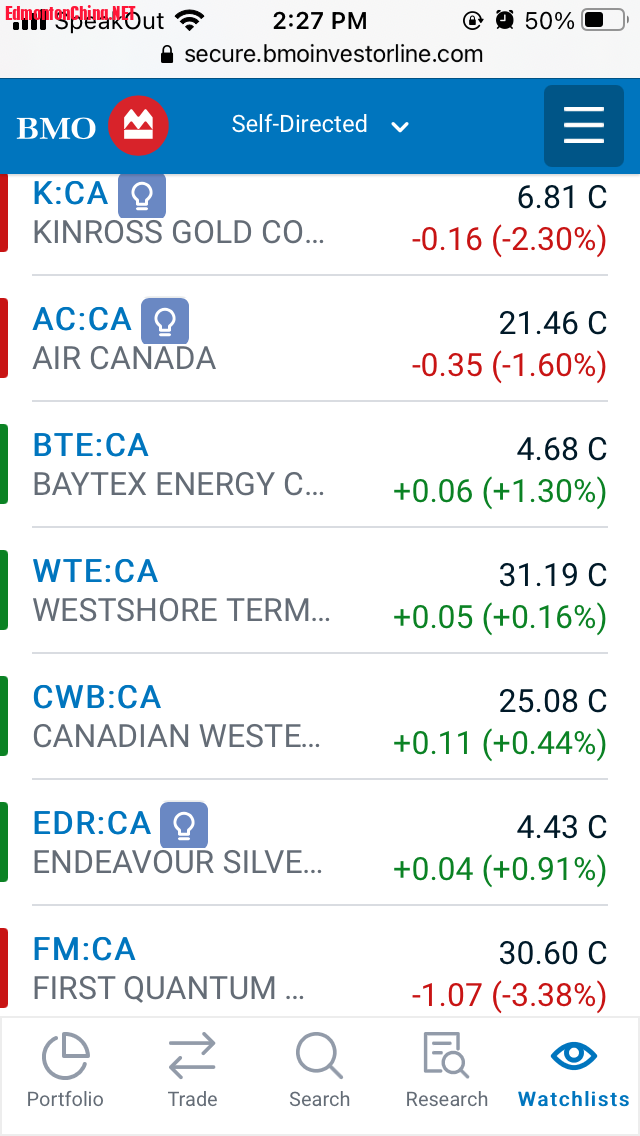Click the chevron next to Self-Directed
640x1136 pixels.
tap(400, 128)
